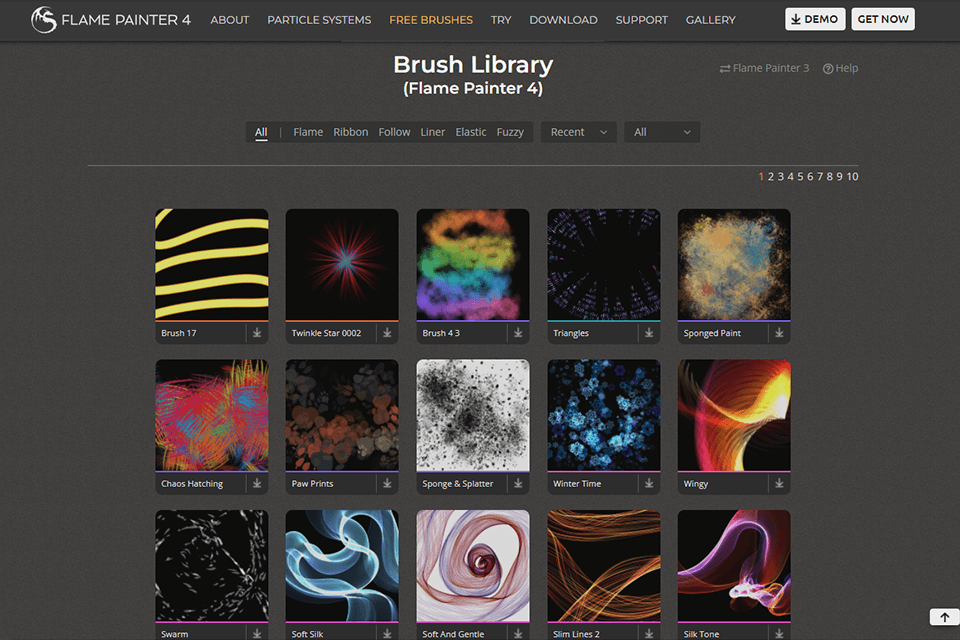Screen dimensions: 960x640
Task: Download the Triangles brush
Action: [x=649, y=333]
